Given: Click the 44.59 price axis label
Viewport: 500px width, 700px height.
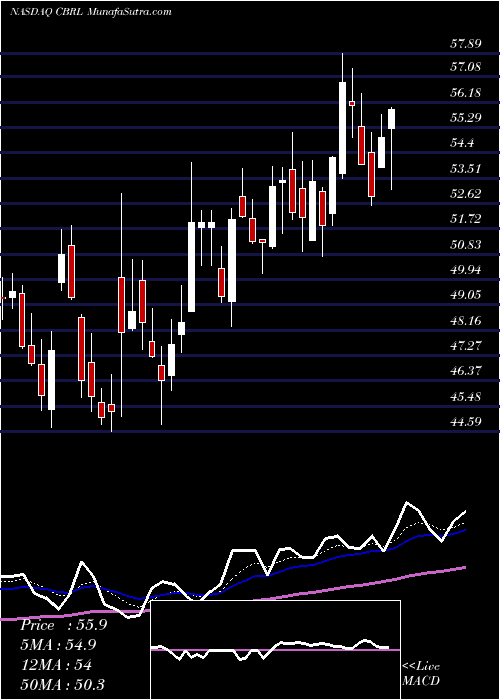Looking at the screenshot, I should tap(465, 421).
